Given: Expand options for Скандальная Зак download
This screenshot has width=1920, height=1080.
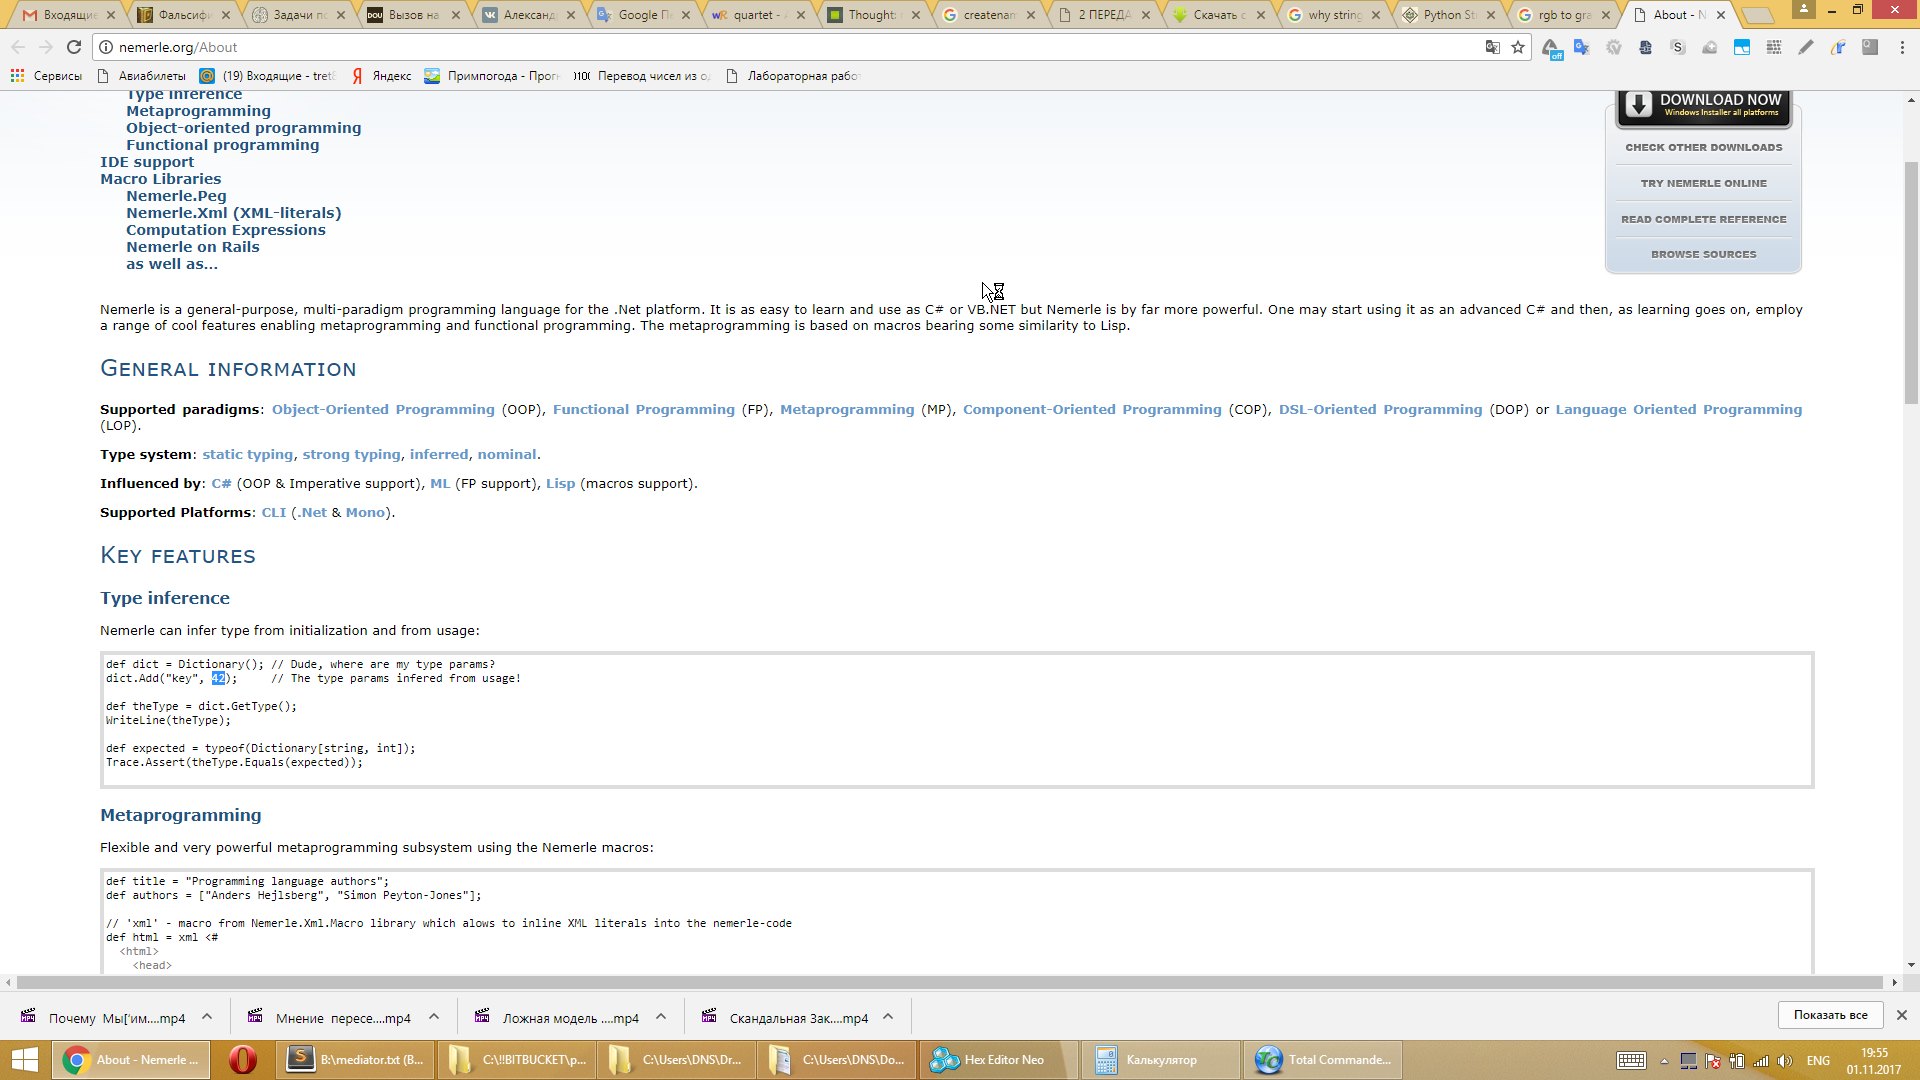Looking at the screenshot, I should pyautogui.click(x=888, y=1017).
